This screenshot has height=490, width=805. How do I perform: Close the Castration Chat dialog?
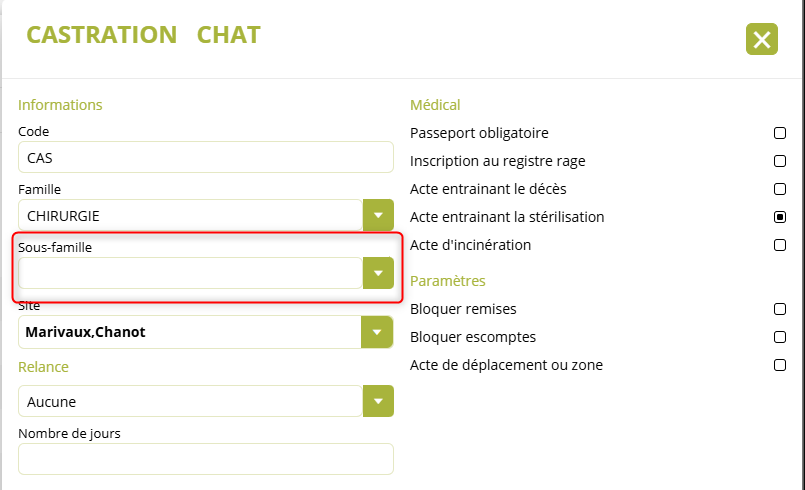(x=762, y=39)
